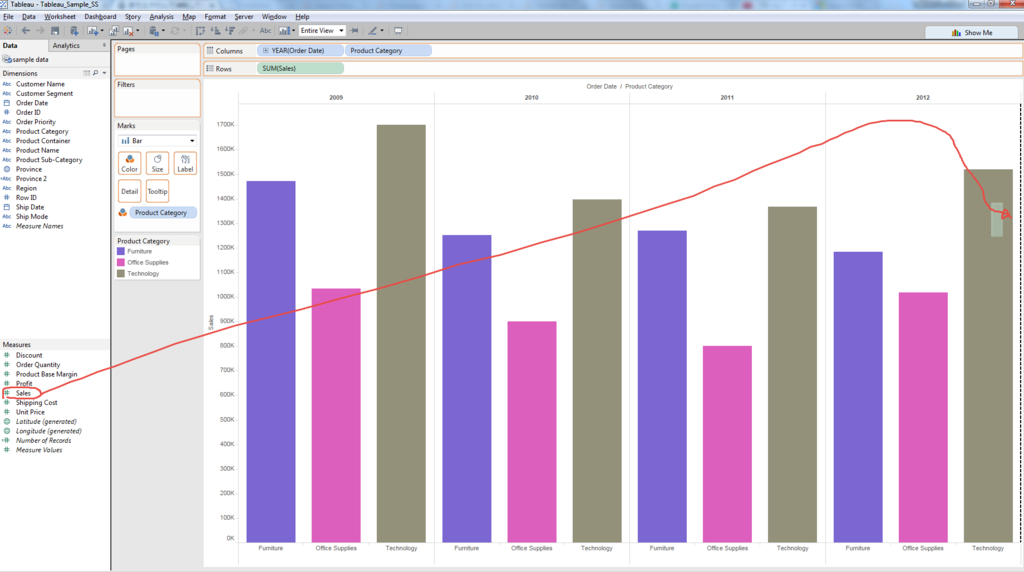Click the Find Field magnifier icon
Viewport: 1024px width, 572px height.
coord(95,73)
